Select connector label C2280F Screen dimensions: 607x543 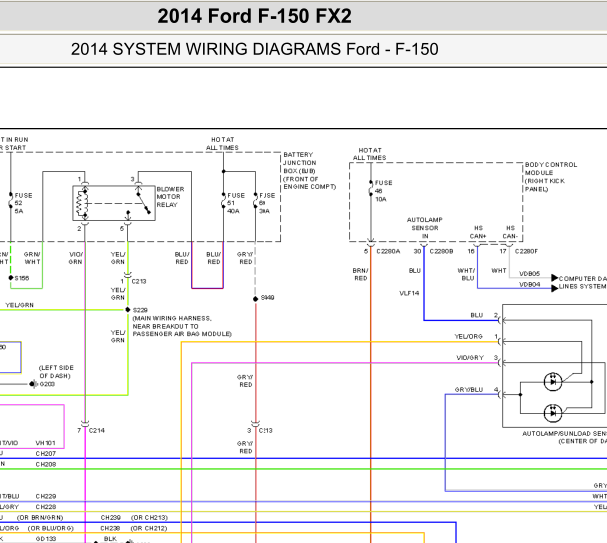pos(526,252)
